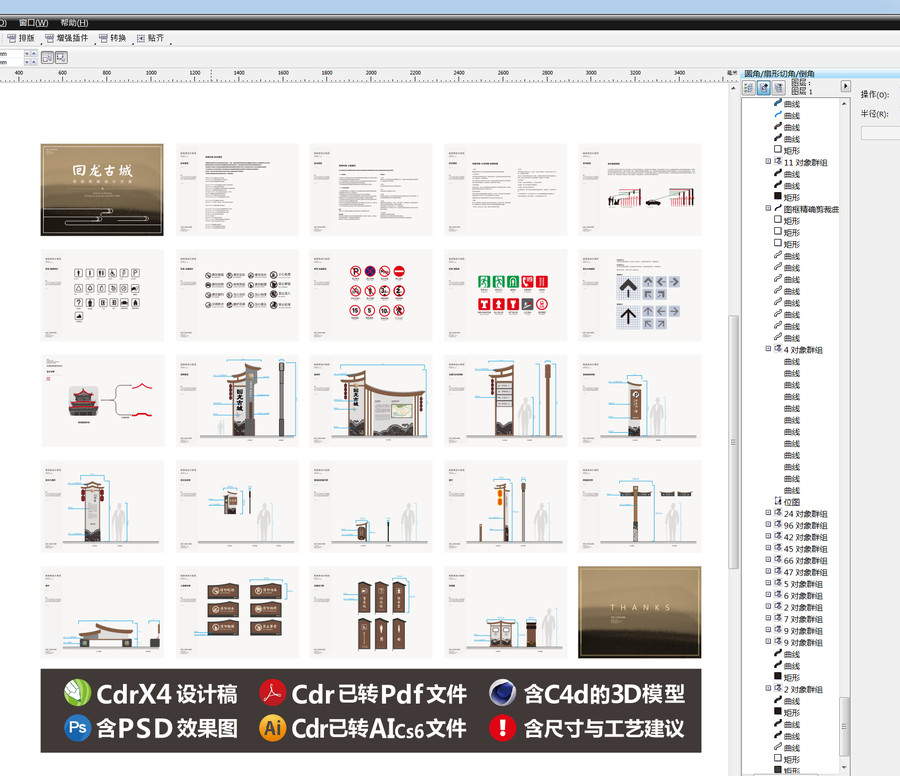Click the 圆角/扇形切角/倒角 docker title

(x=779, y=73)
